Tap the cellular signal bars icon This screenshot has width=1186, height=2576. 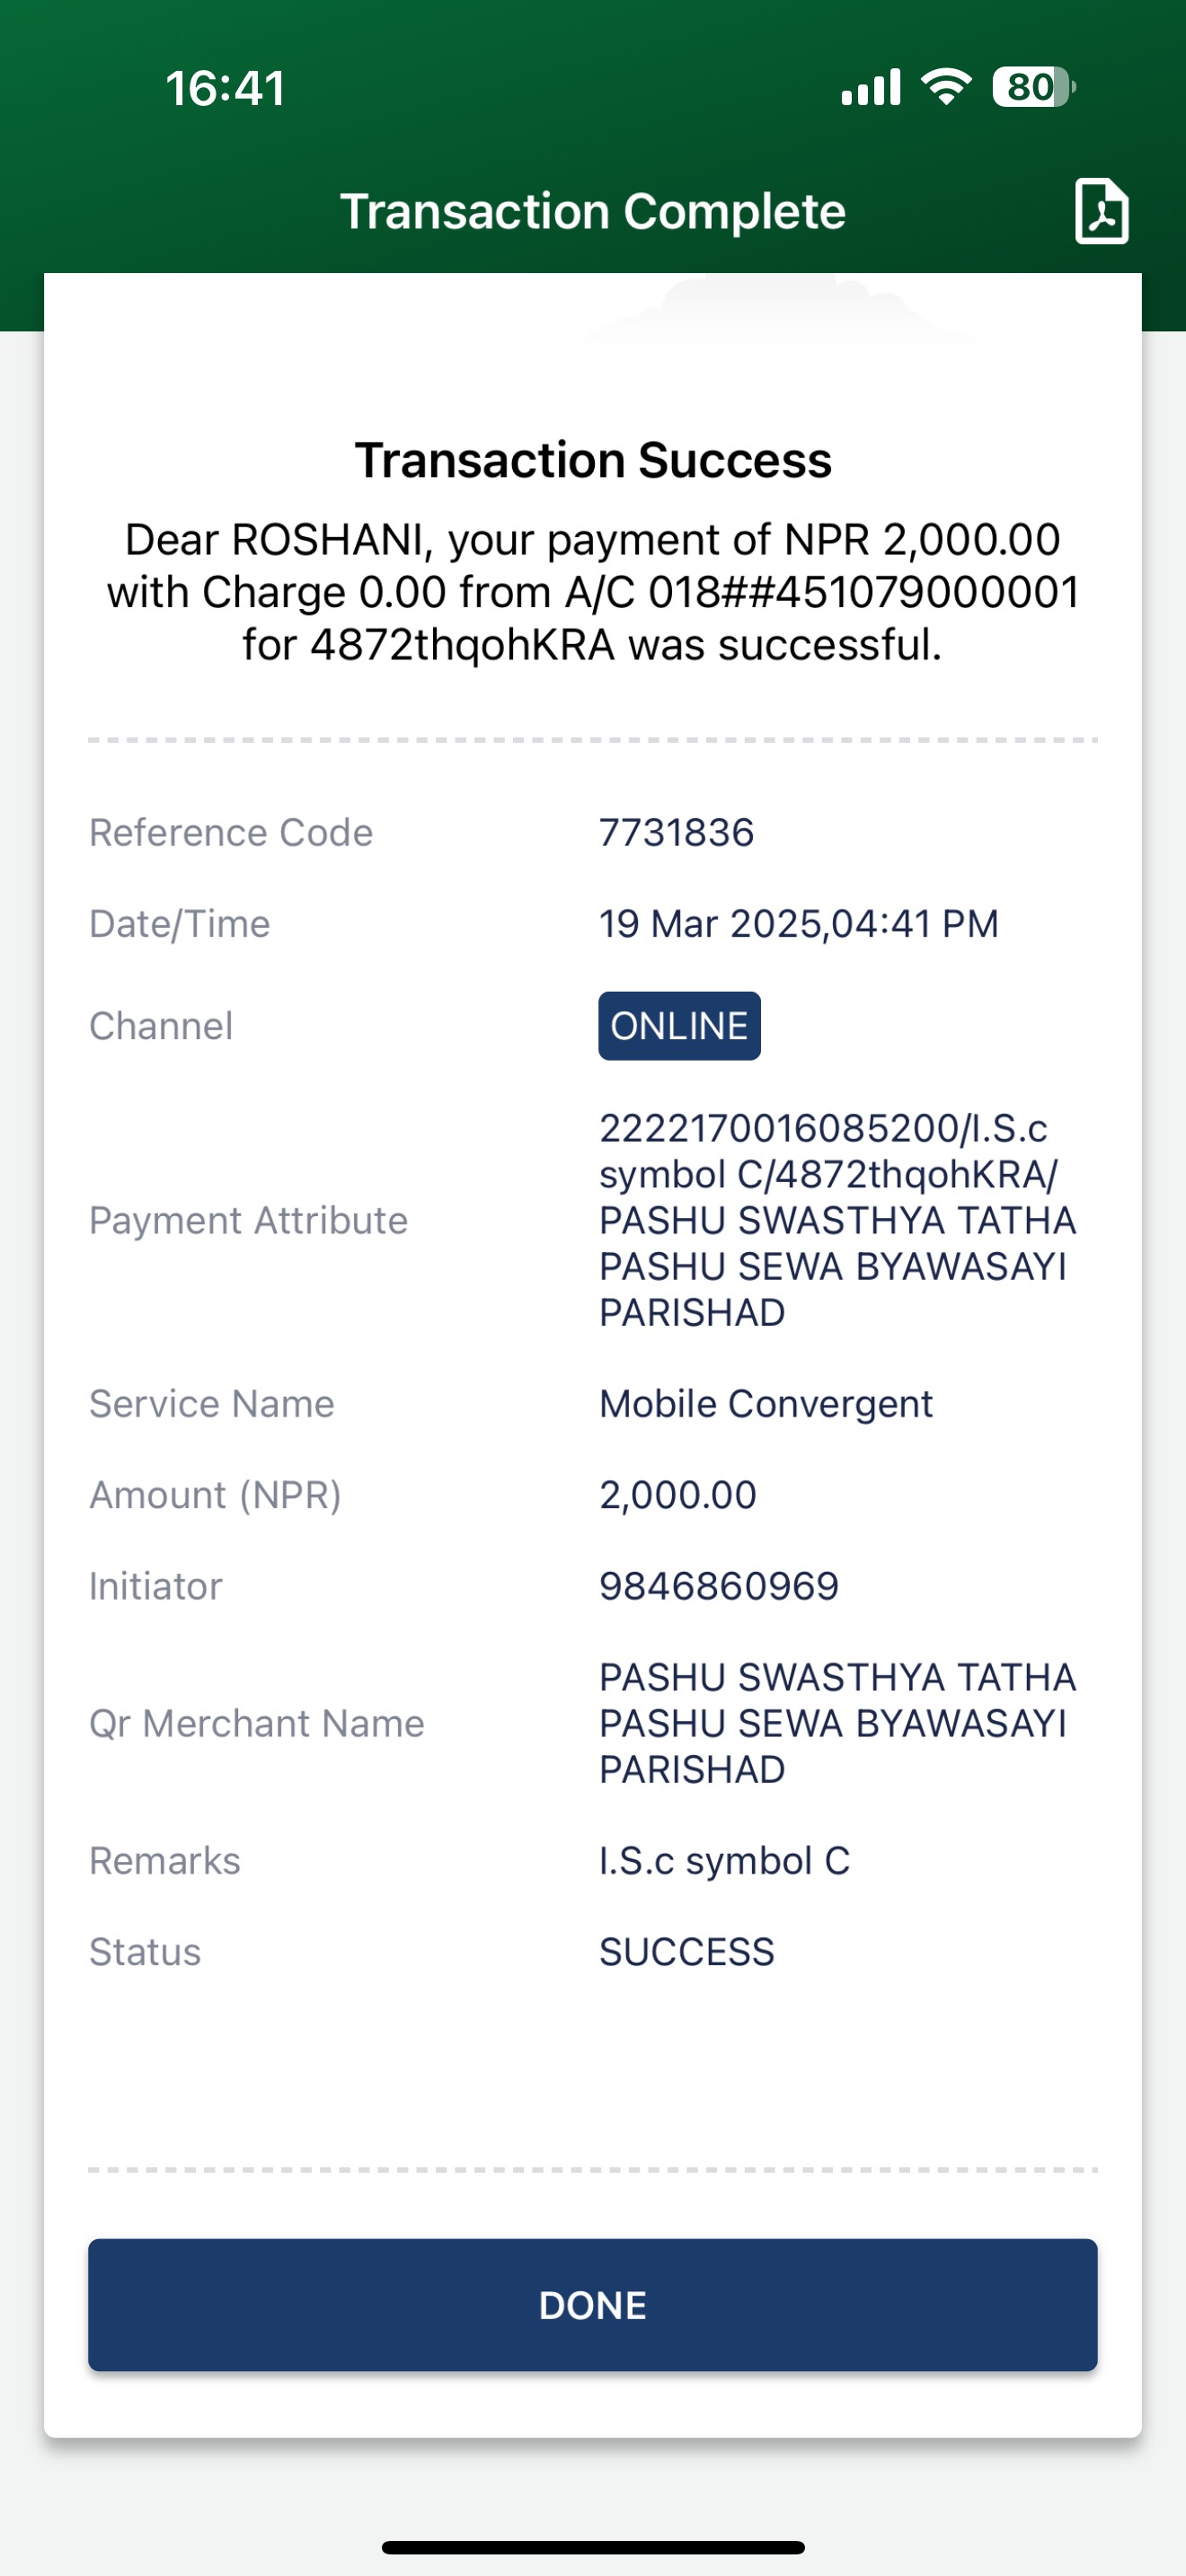(x=871, y=87)
